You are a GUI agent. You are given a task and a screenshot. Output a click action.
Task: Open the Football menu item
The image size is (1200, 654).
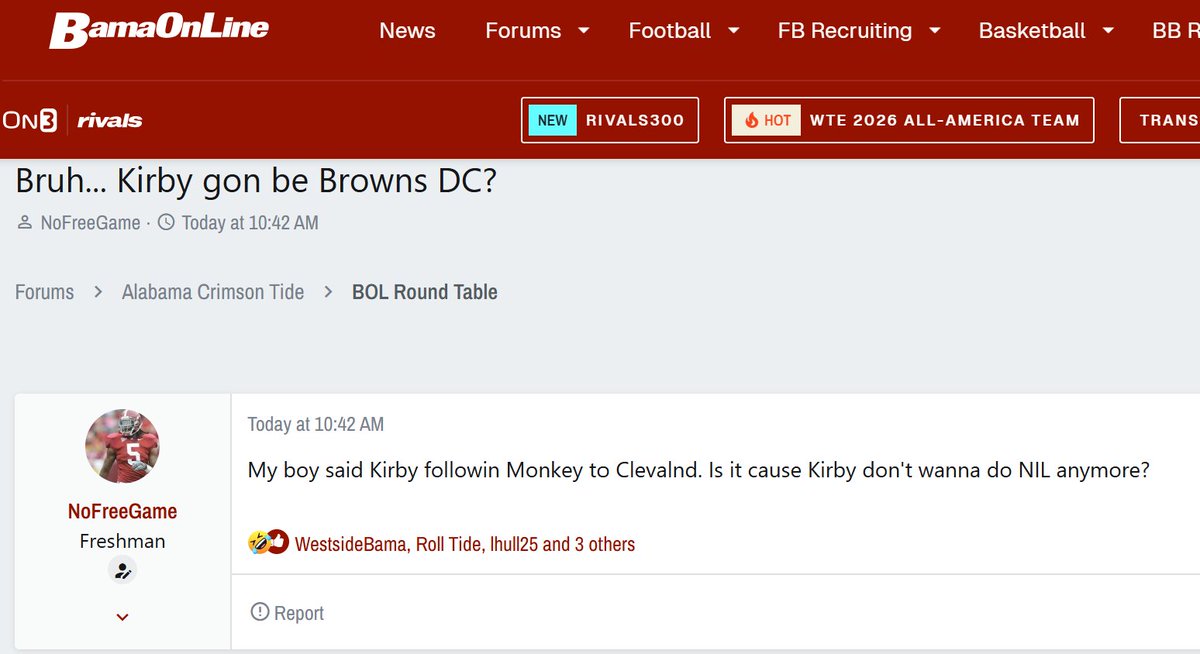670,31
